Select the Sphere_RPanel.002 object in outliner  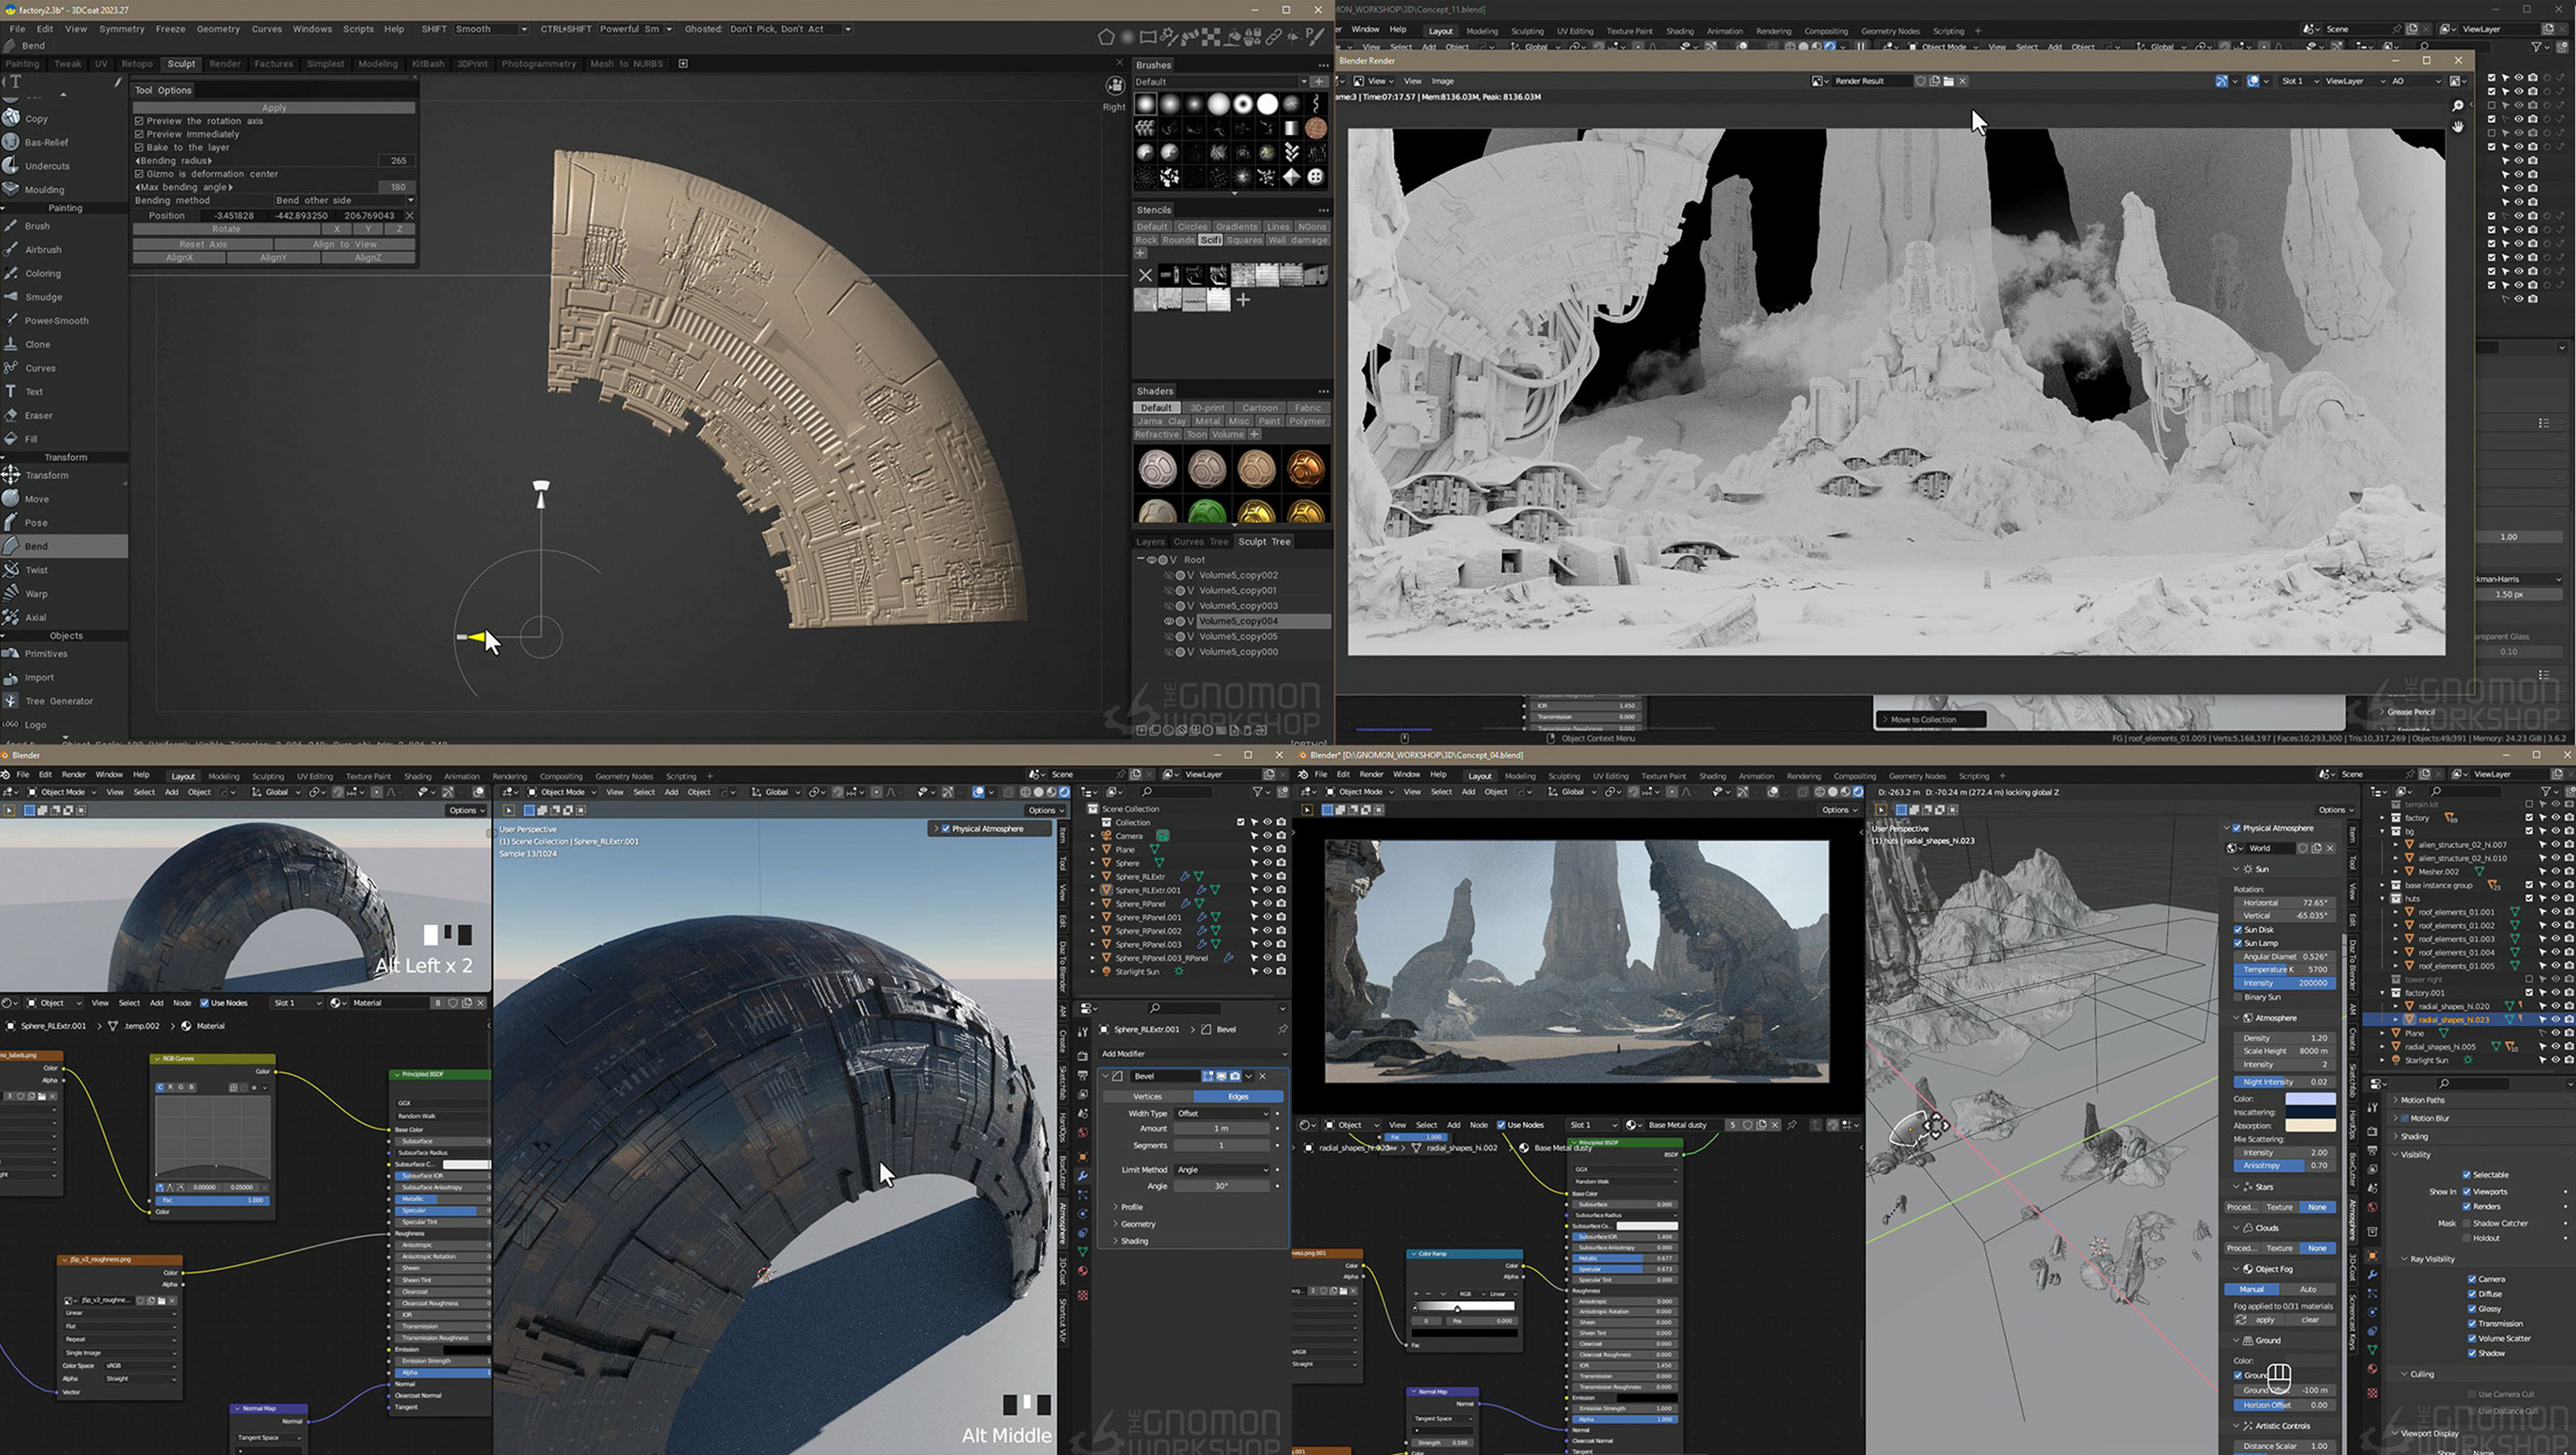click(x=1148, y=931)
